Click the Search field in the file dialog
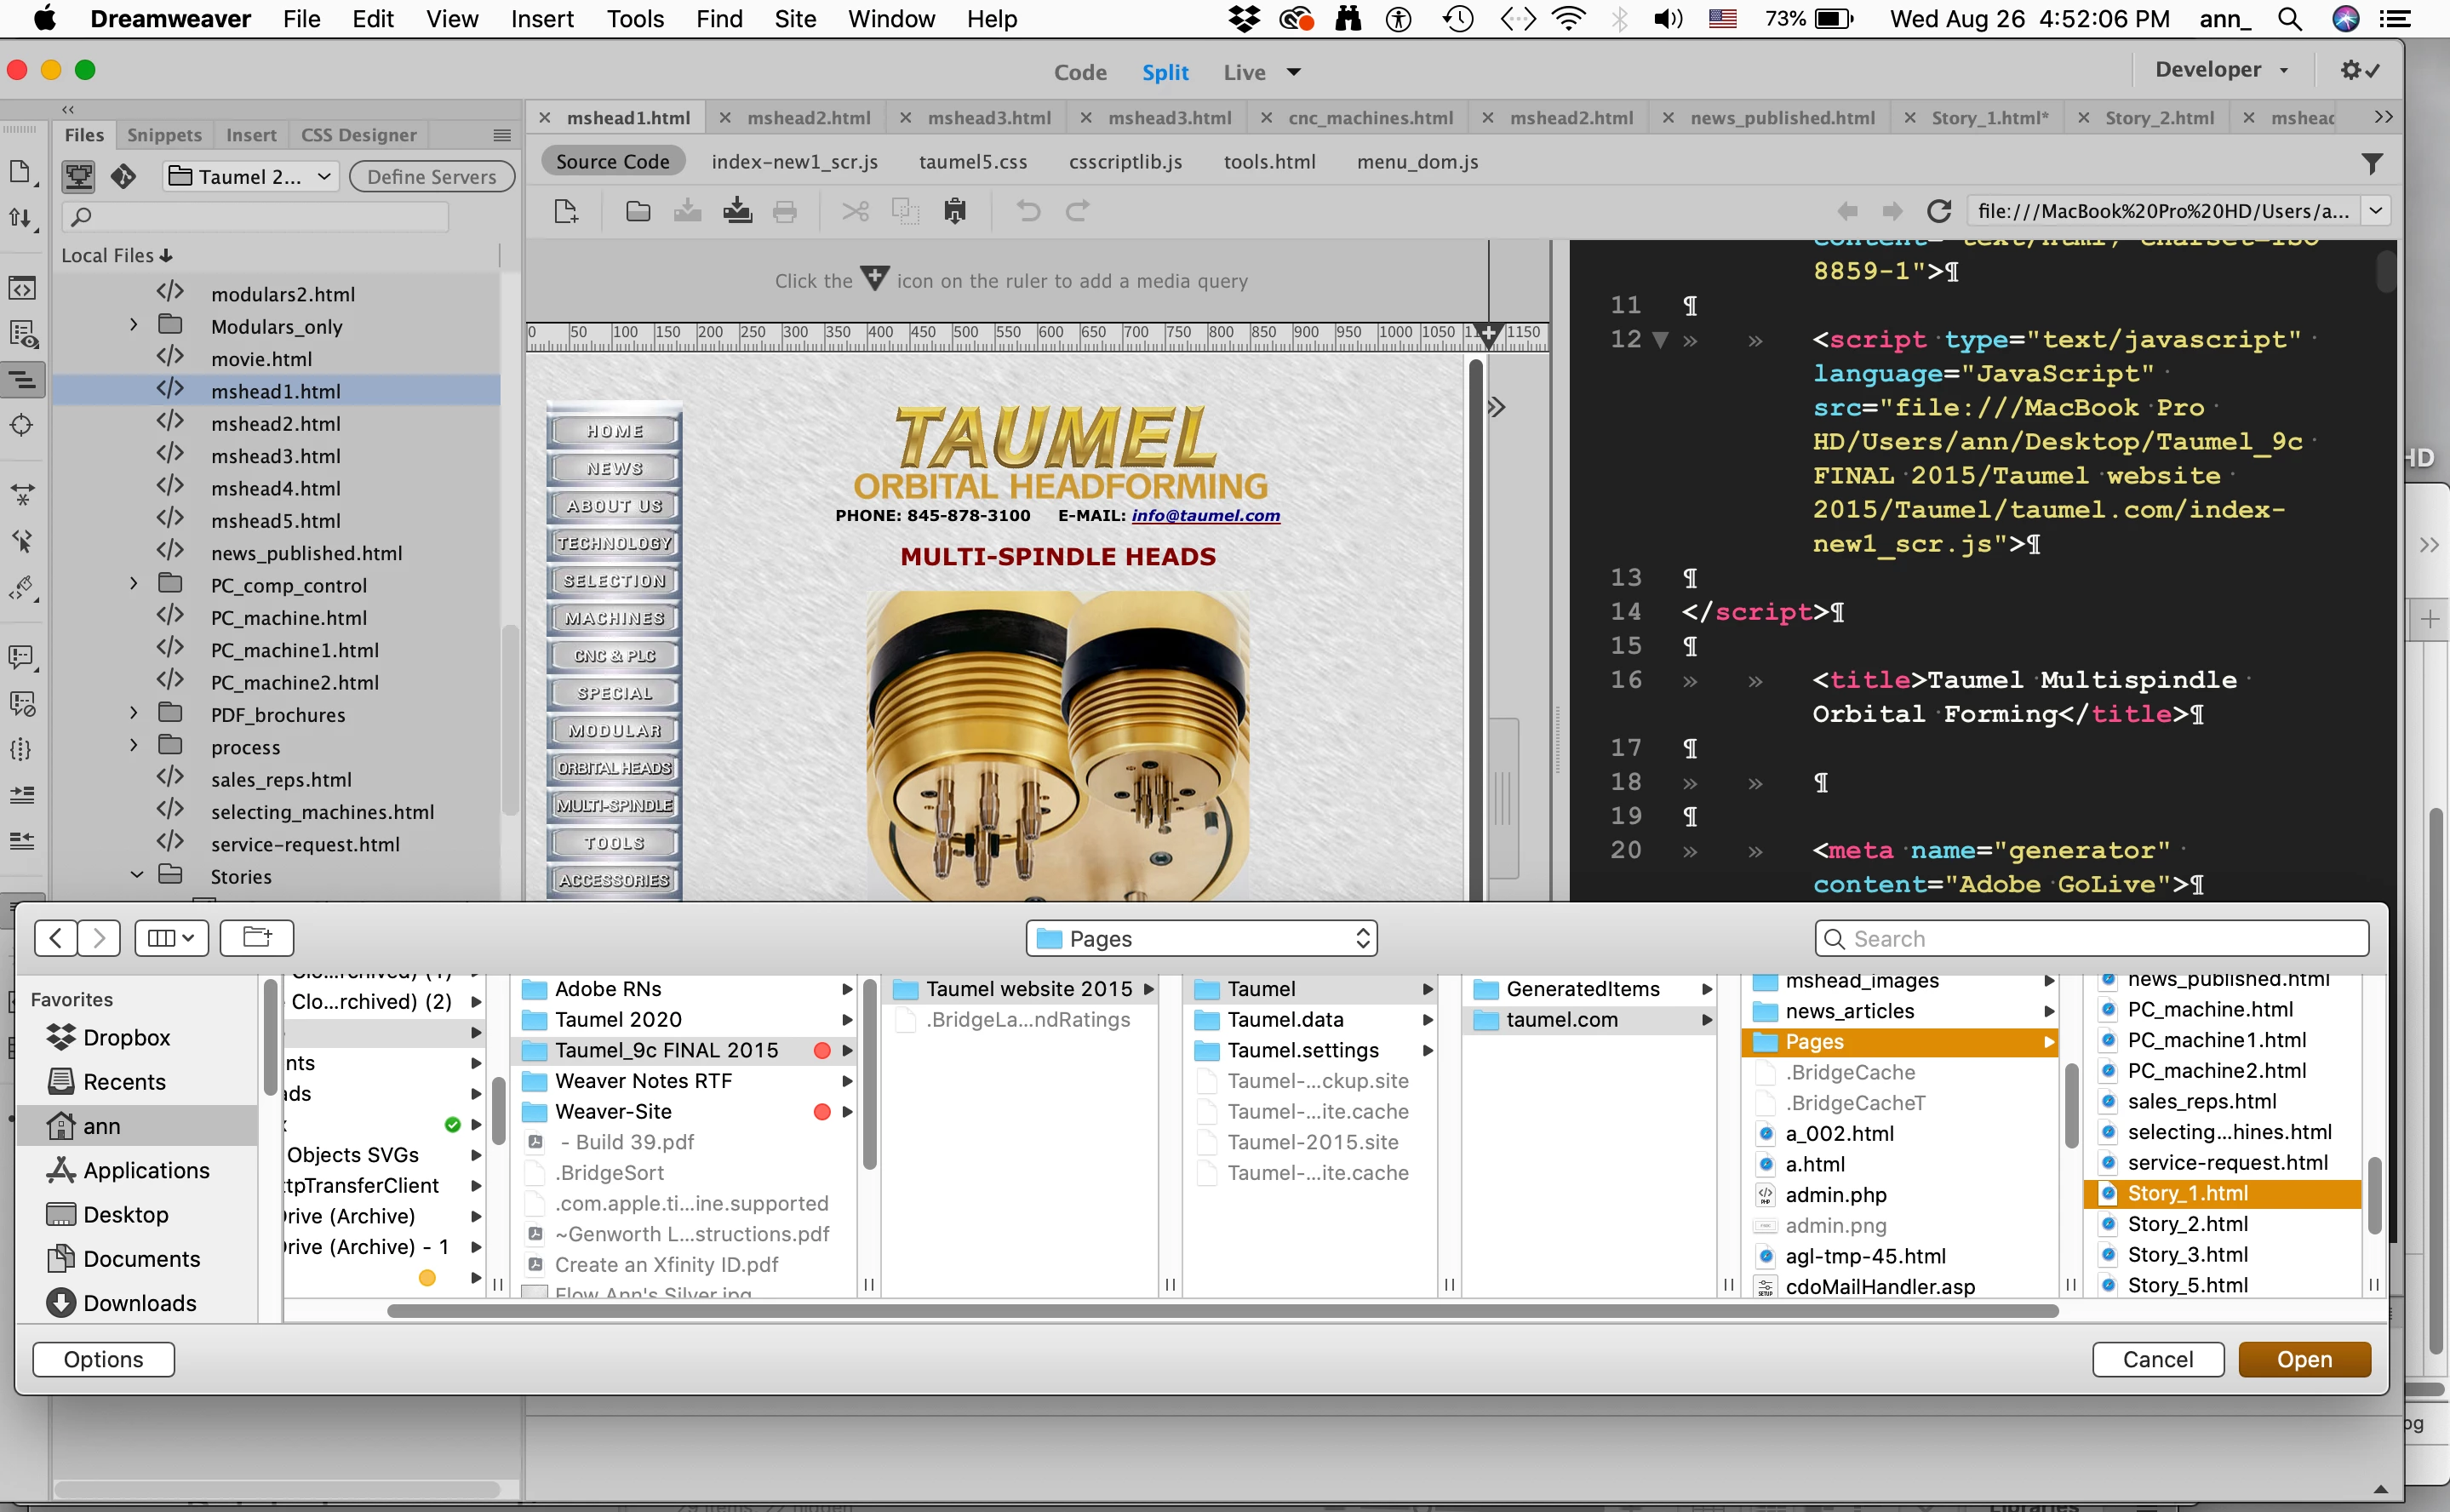This screenshot has height=1512, width=2450. coord(2092,938)
